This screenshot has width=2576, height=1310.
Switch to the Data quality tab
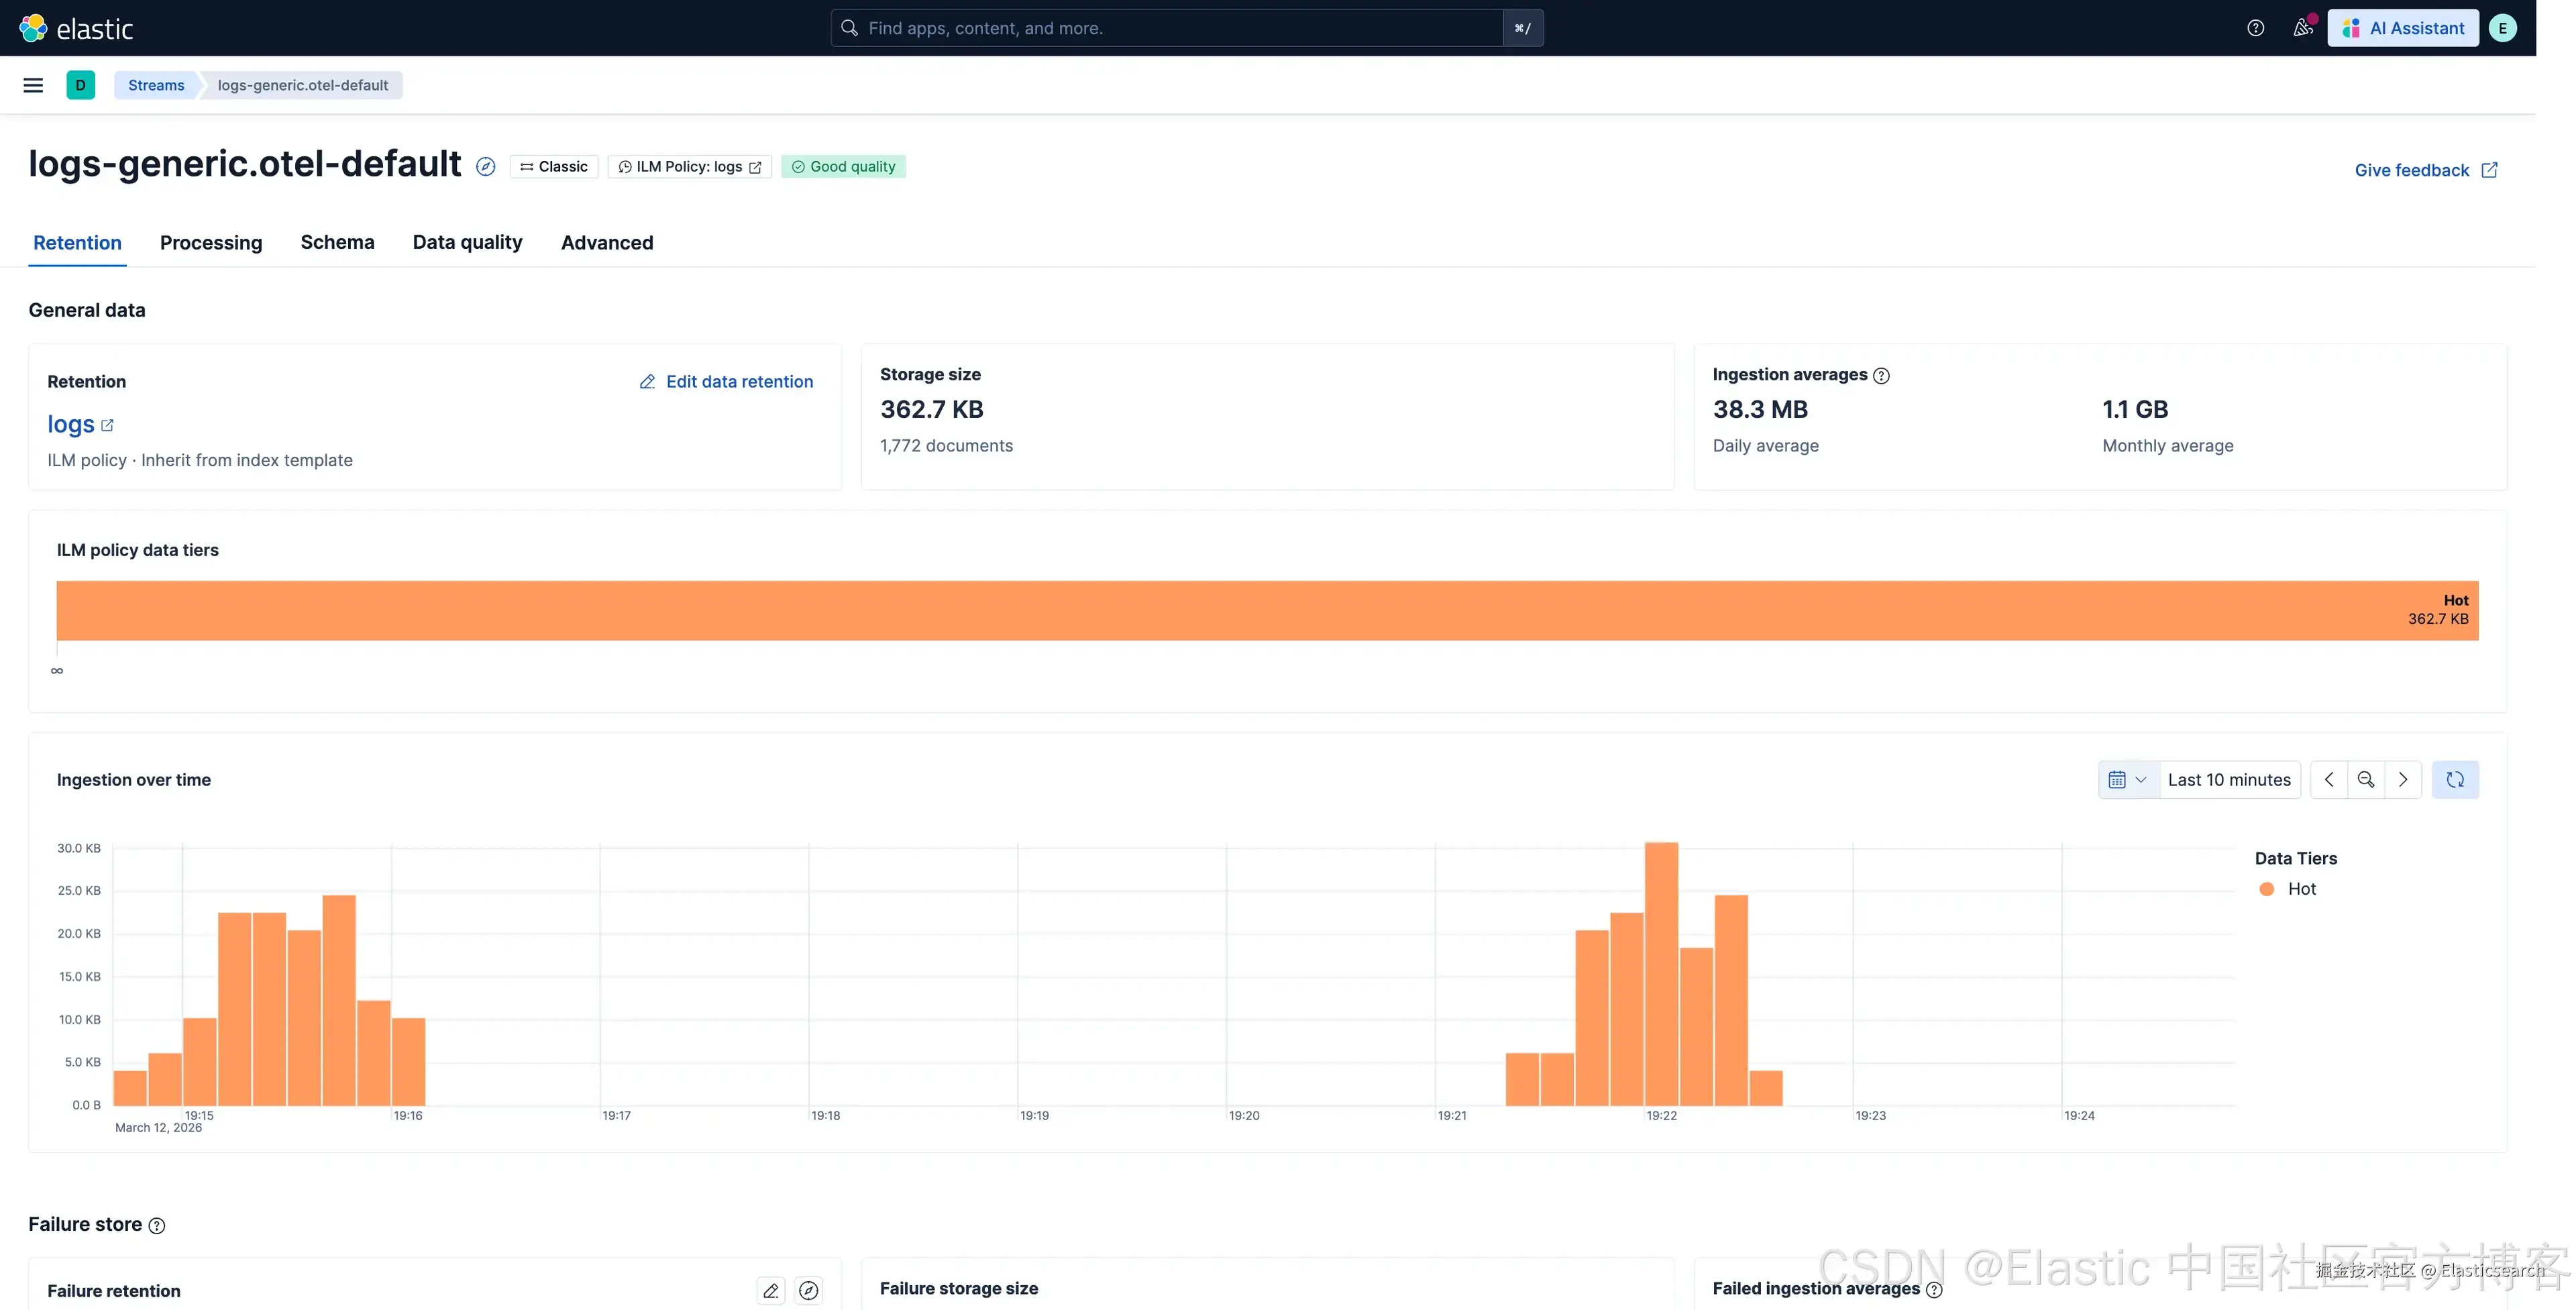point(467,243)
